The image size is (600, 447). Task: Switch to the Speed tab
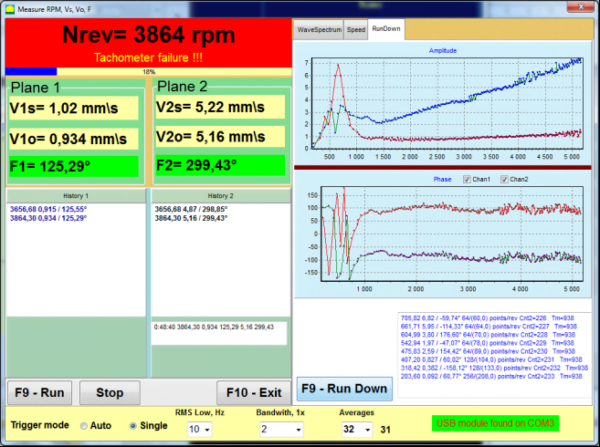[356, 30]
